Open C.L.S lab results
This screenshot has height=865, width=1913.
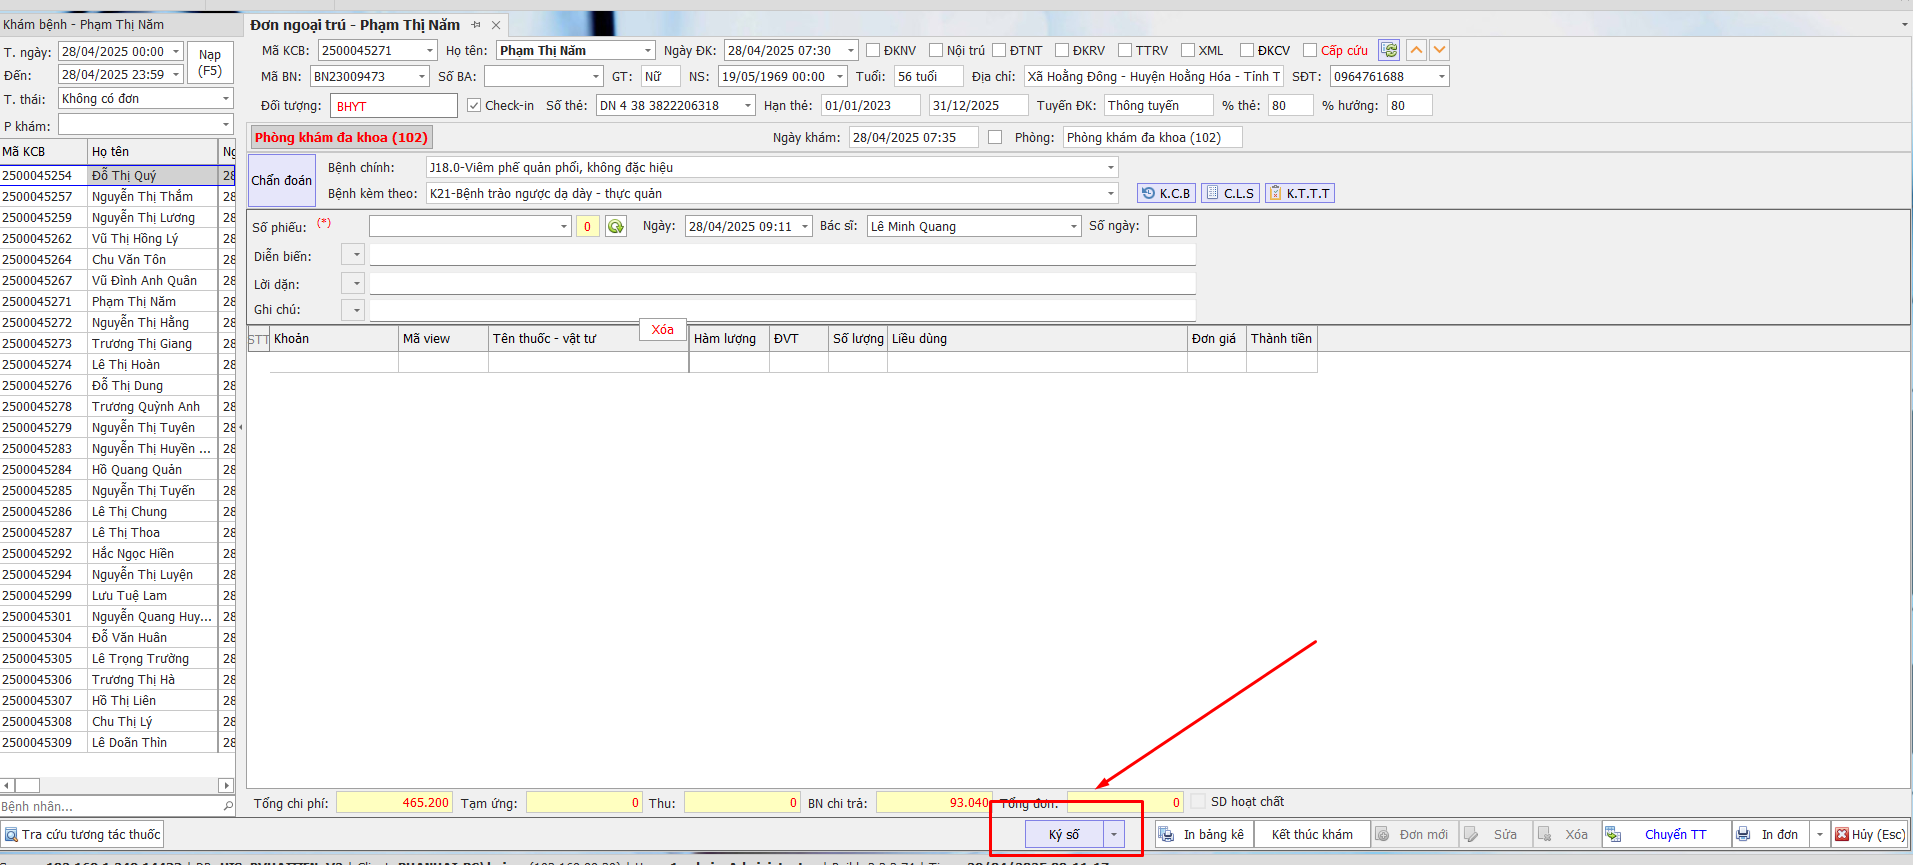(1229, 193)
